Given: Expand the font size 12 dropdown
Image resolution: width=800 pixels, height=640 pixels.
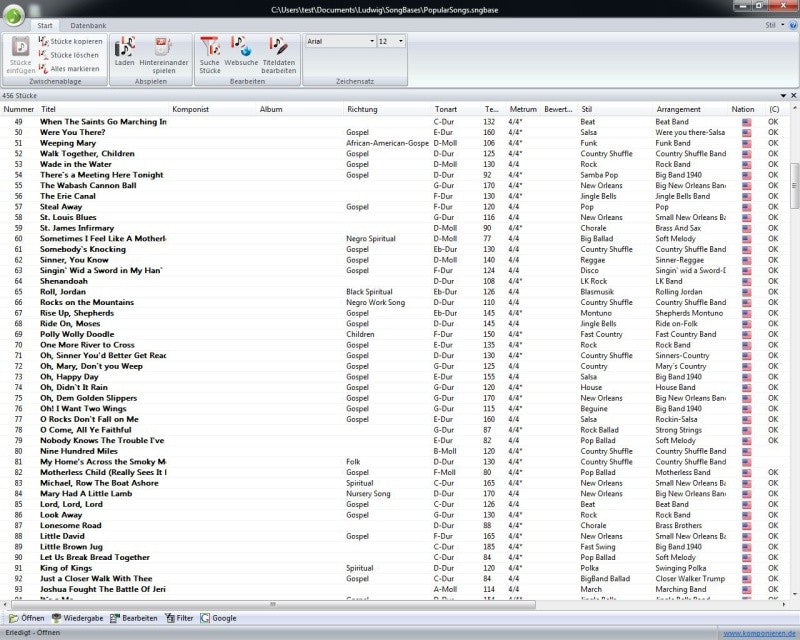Looking at the screenshot, I should tap(391, 41).
